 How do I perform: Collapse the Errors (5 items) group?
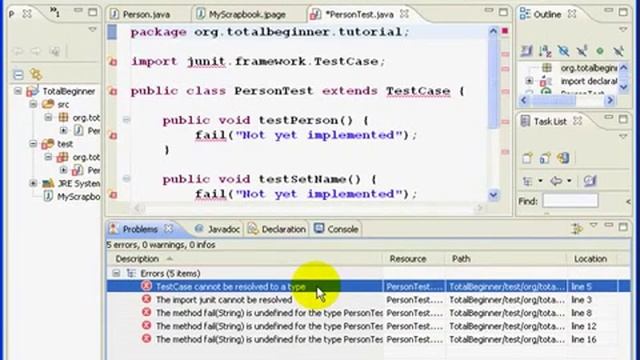point(116,273)
